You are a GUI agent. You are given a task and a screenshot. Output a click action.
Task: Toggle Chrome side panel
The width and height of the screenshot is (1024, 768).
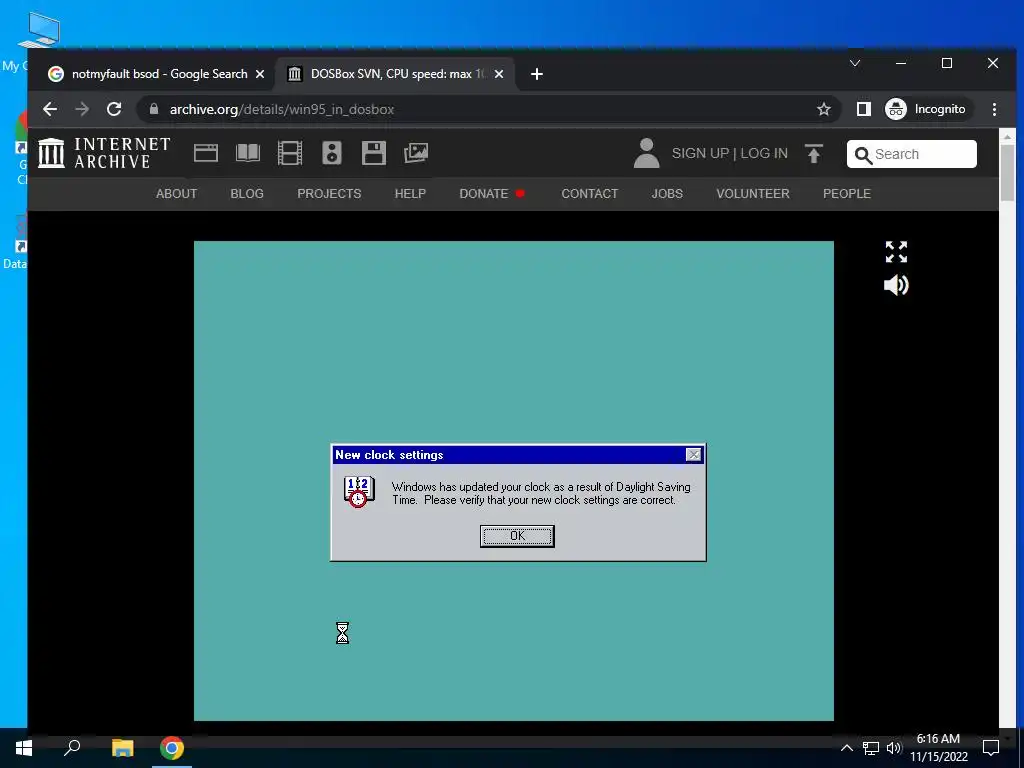(863, 109)
